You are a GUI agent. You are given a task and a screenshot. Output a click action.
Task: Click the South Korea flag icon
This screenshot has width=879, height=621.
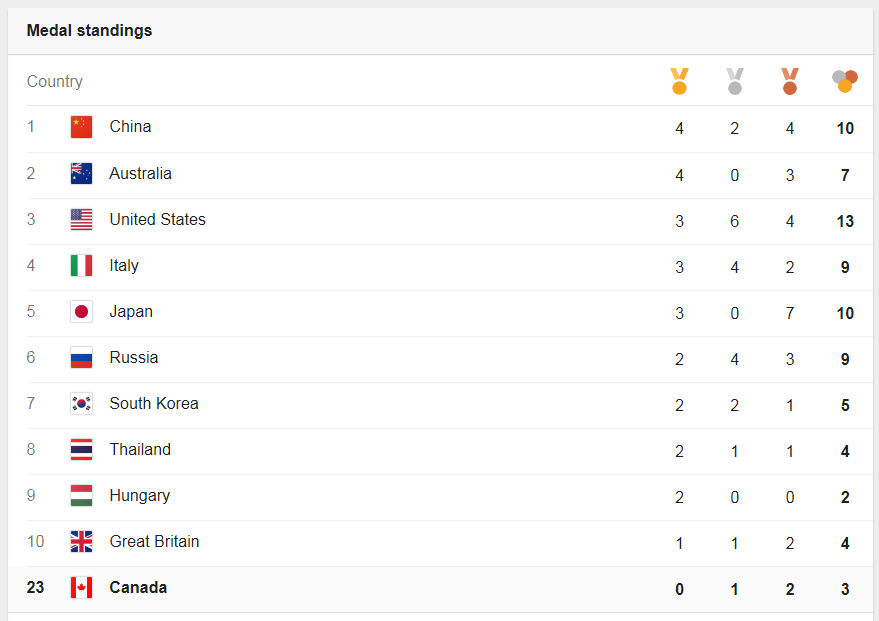(81, 404)
